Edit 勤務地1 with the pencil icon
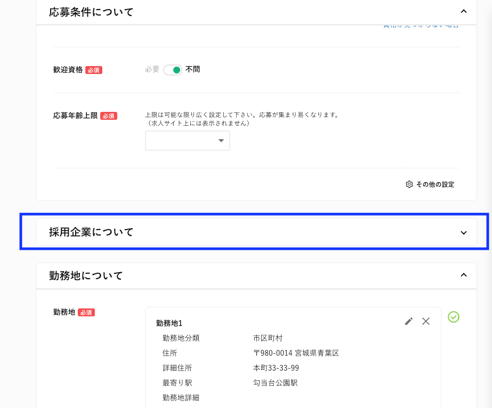Screen dimensions: 492x408 409,321
